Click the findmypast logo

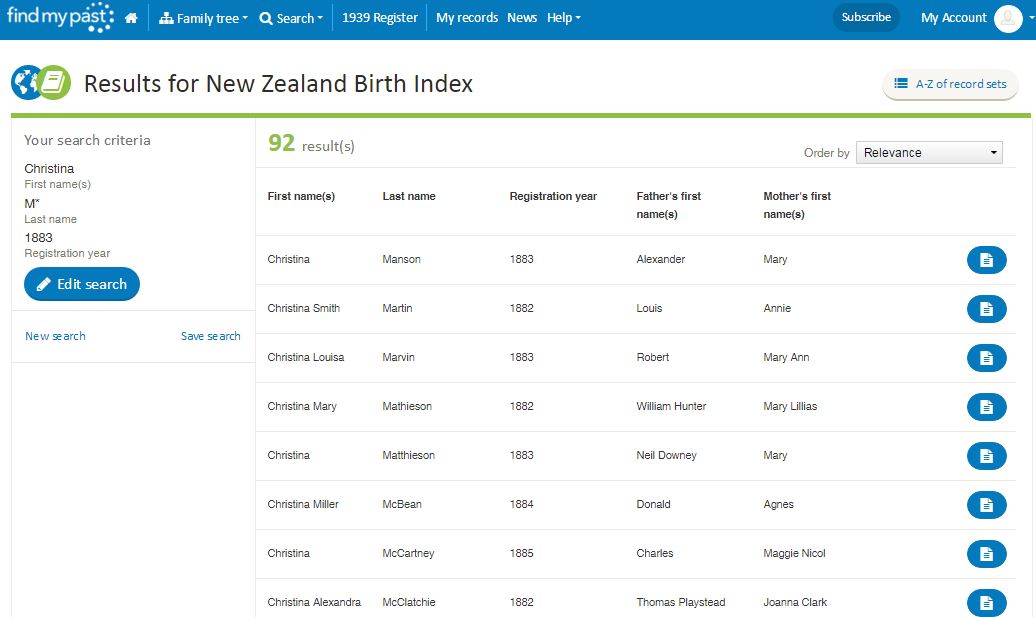(x=59, y=17)
